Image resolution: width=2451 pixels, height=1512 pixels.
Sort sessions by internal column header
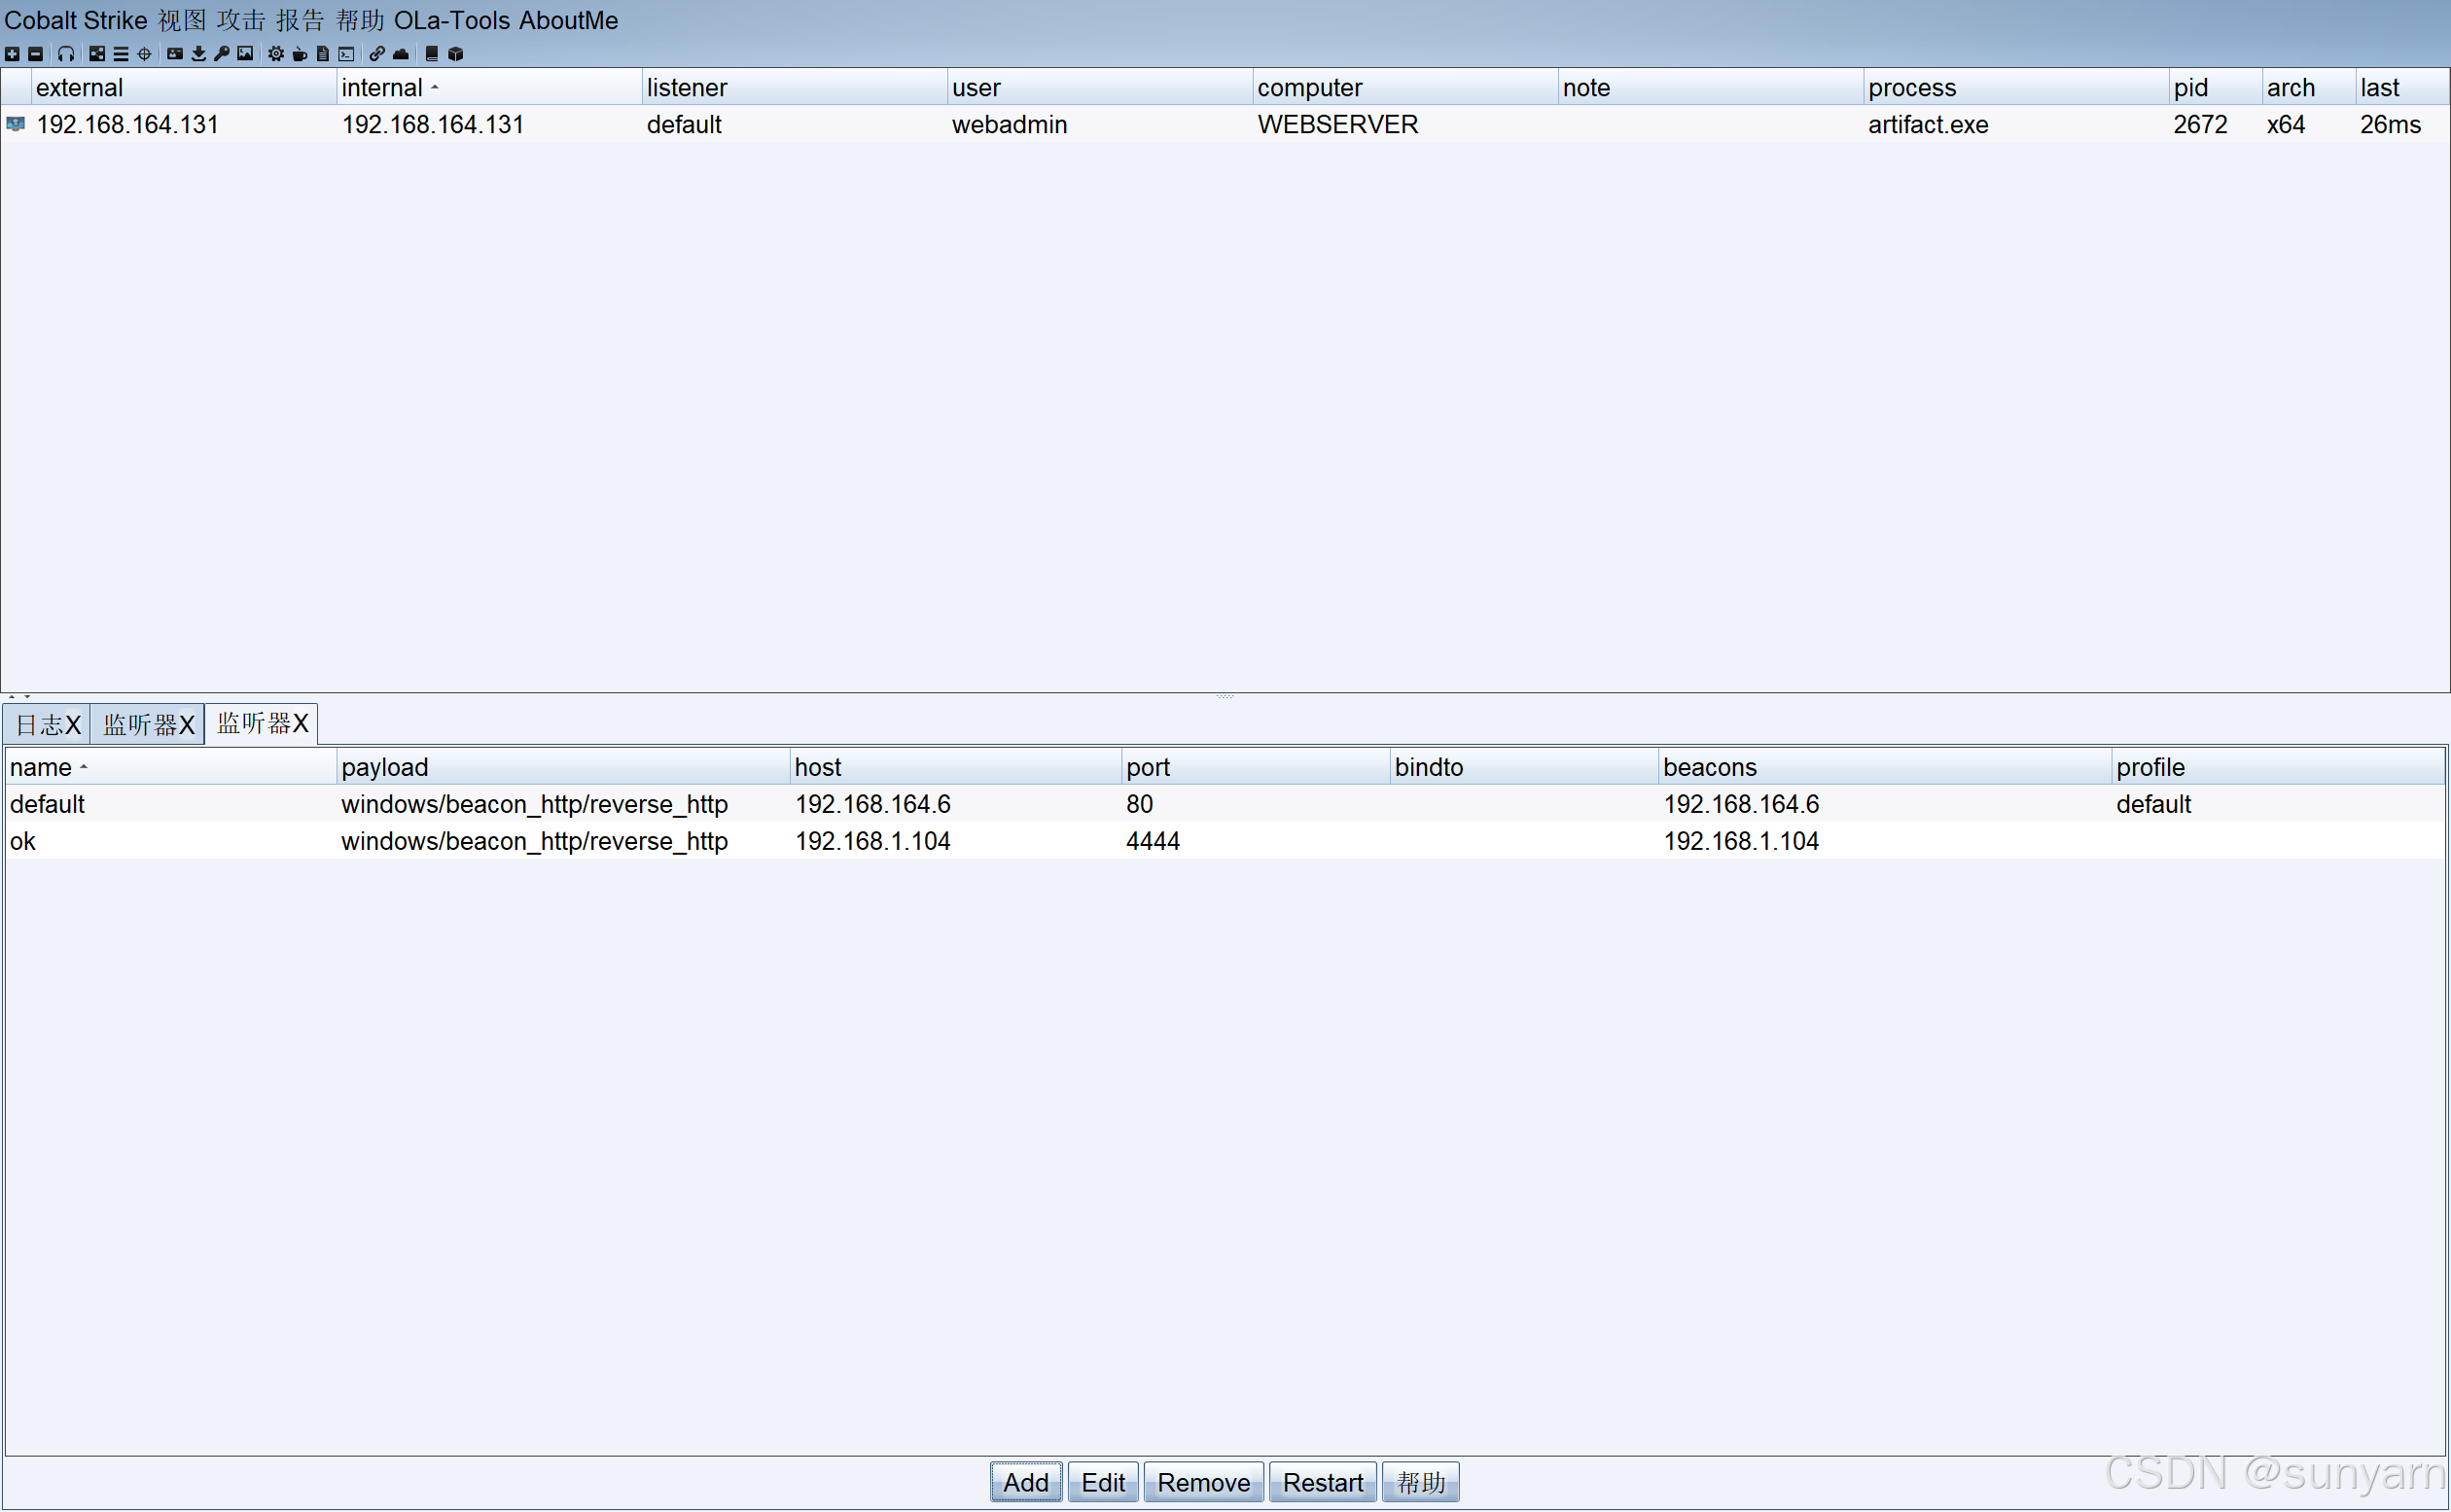[382, 88]
